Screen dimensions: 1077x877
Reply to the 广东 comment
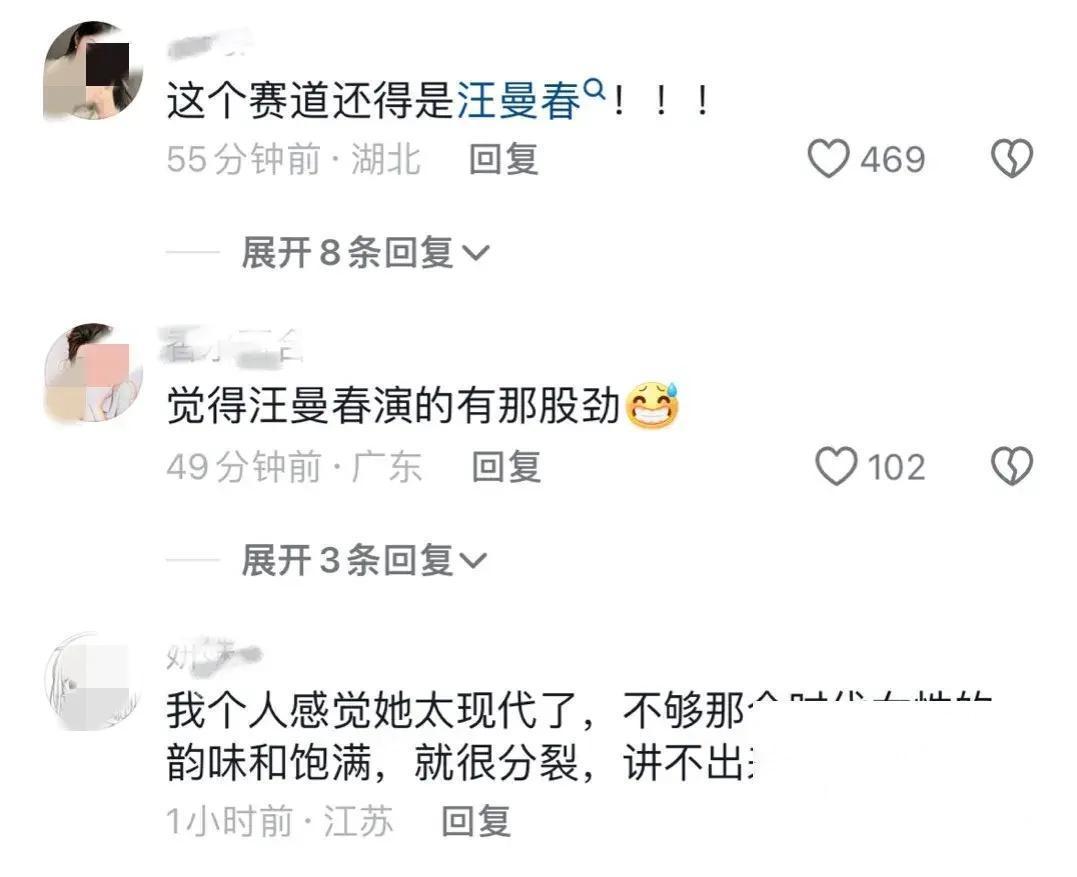pos(506,467)
